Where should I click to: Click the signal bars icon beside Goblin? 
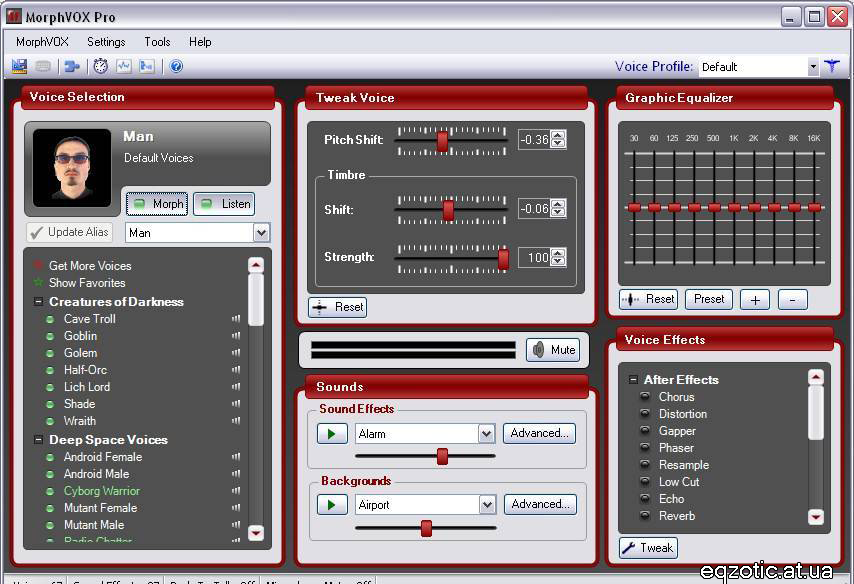pos(236,336)
